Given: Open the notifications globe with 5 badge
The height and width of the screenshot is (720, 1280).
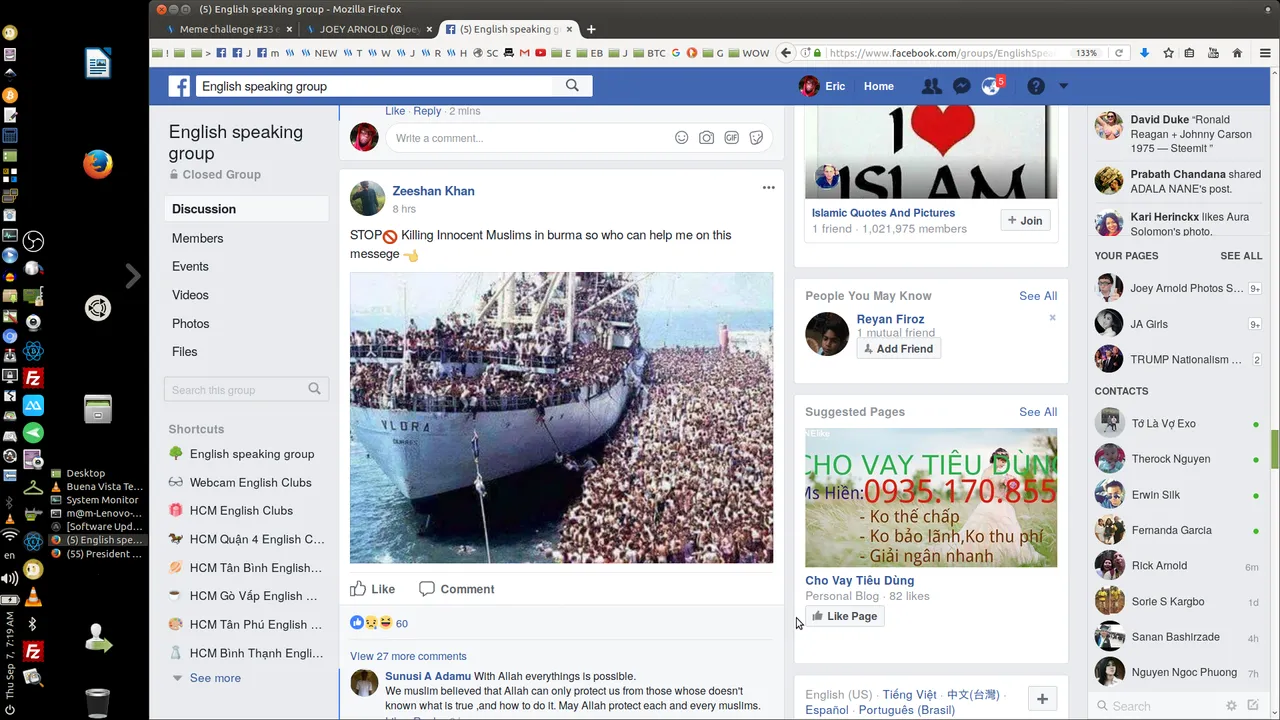Looking at the screenshot, I should [x=991, y=86].
